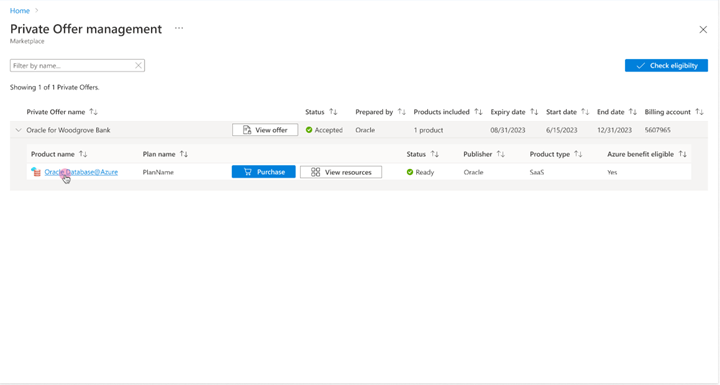Screen dimensions: 720x385
Task: Sort products by Plan name arrows
Action: click(x=184, y=154)
